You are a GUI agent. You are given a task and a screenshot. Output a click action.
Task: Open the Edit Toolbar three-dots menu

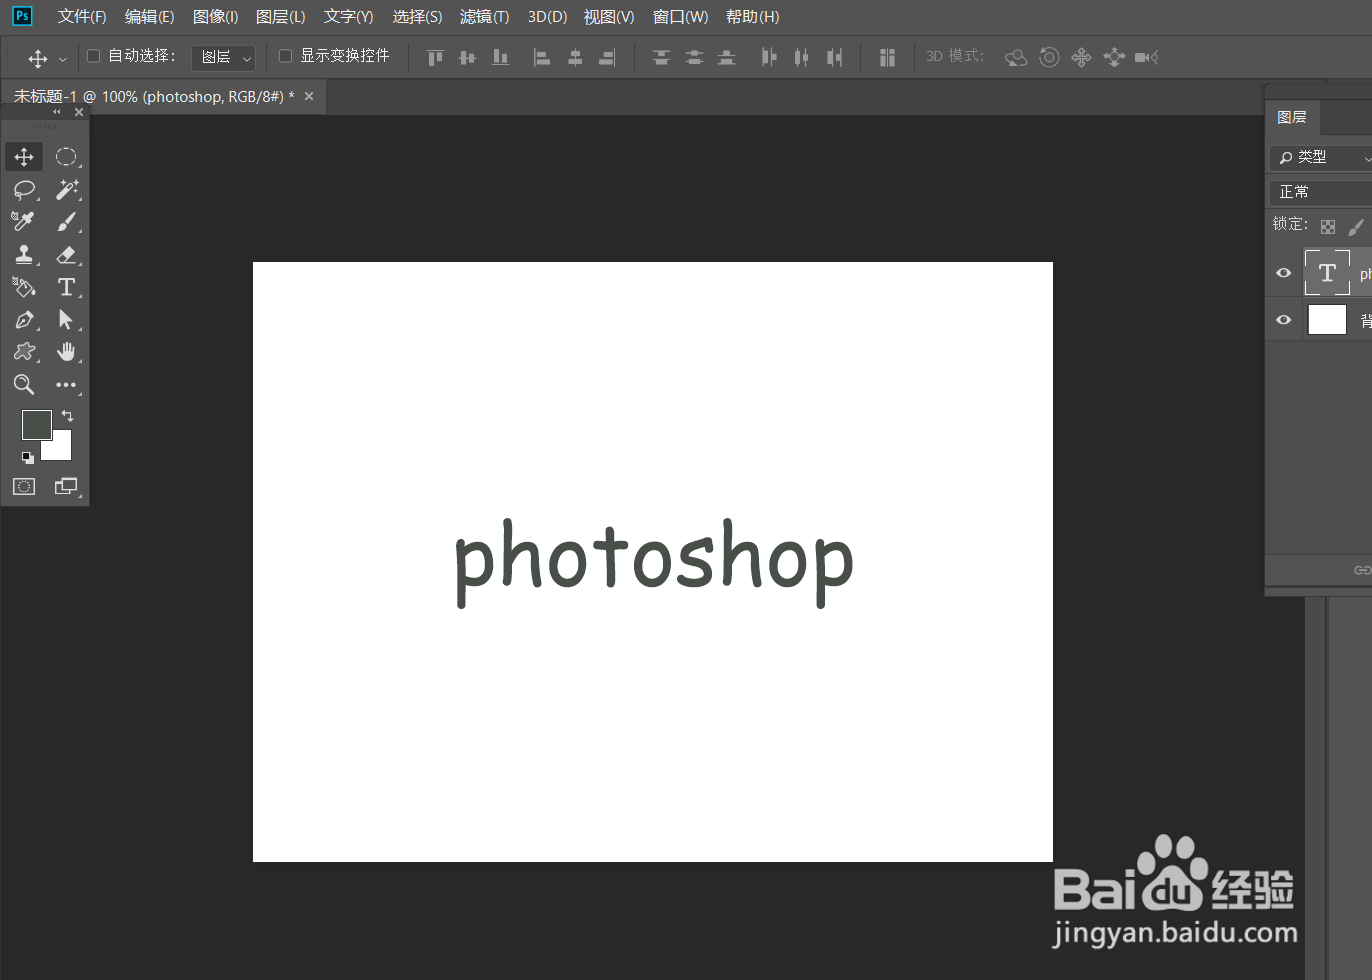[66, 385]
